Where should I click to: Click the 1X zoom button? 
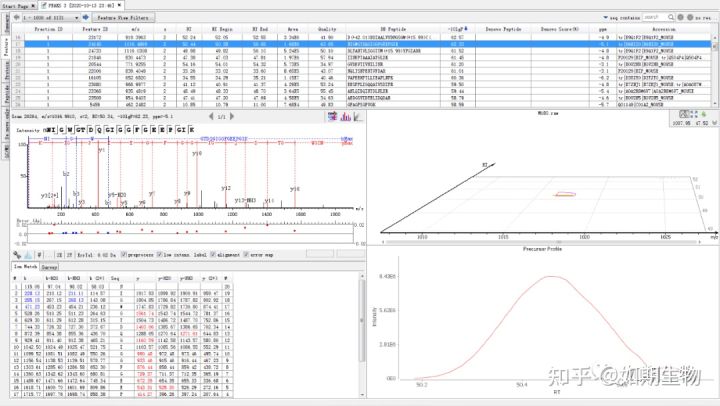click(59, 254)
